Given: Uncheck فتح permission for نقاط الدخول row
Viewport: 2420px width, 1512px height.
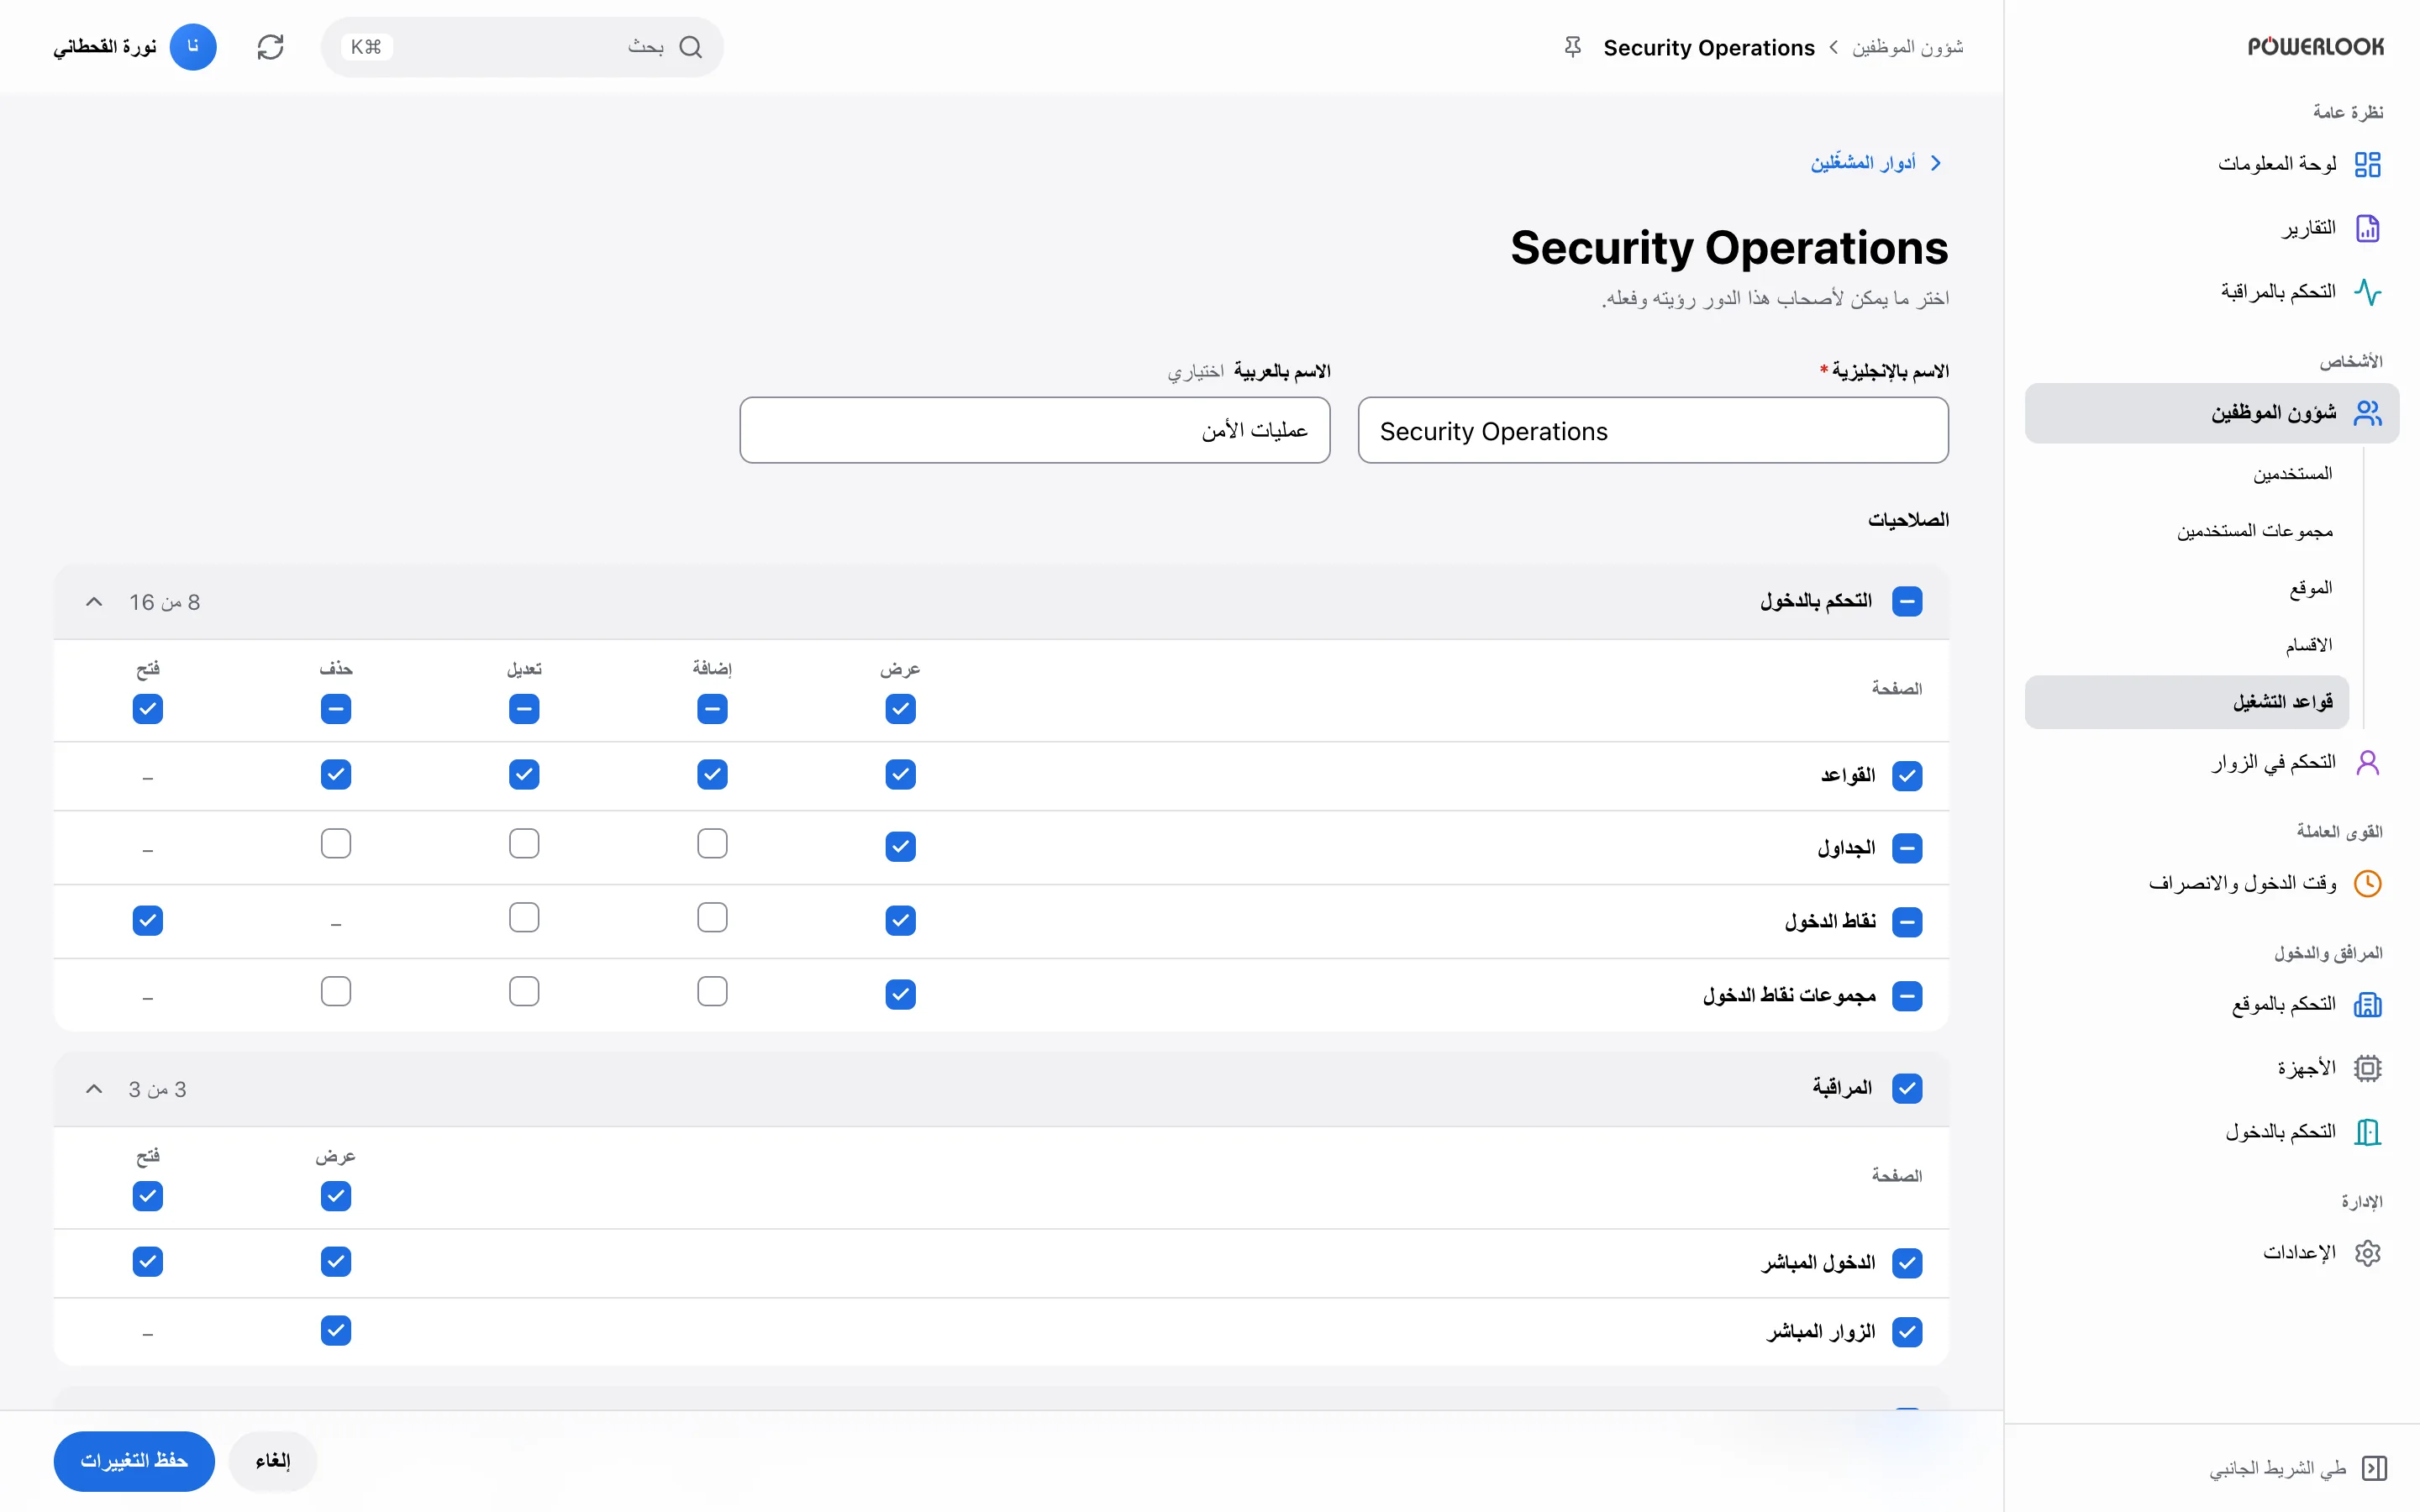Looking at the screenshot, I should click(148, 920).
